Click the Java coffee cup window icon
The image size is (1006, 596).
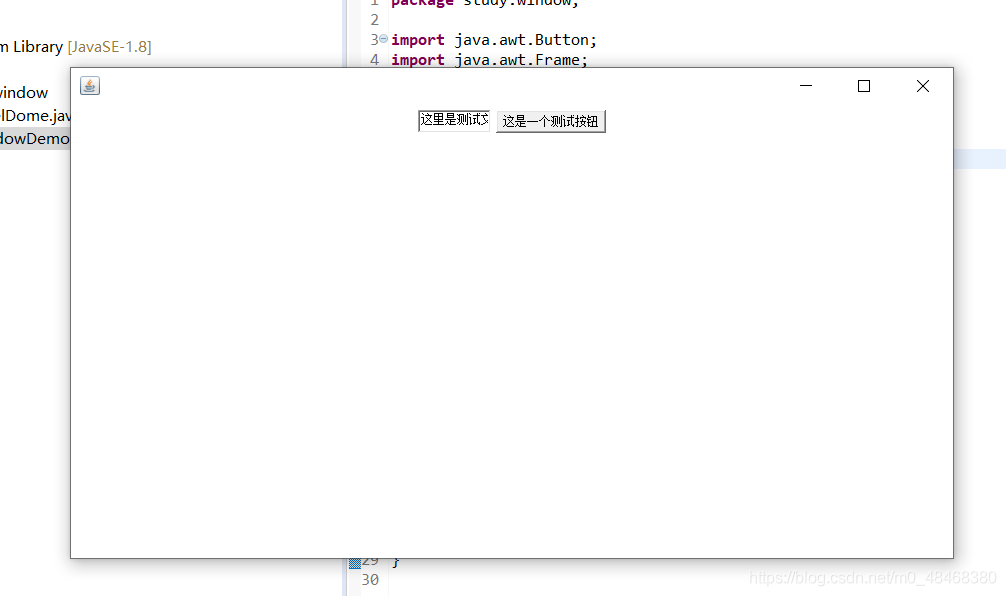click(90, 85)
